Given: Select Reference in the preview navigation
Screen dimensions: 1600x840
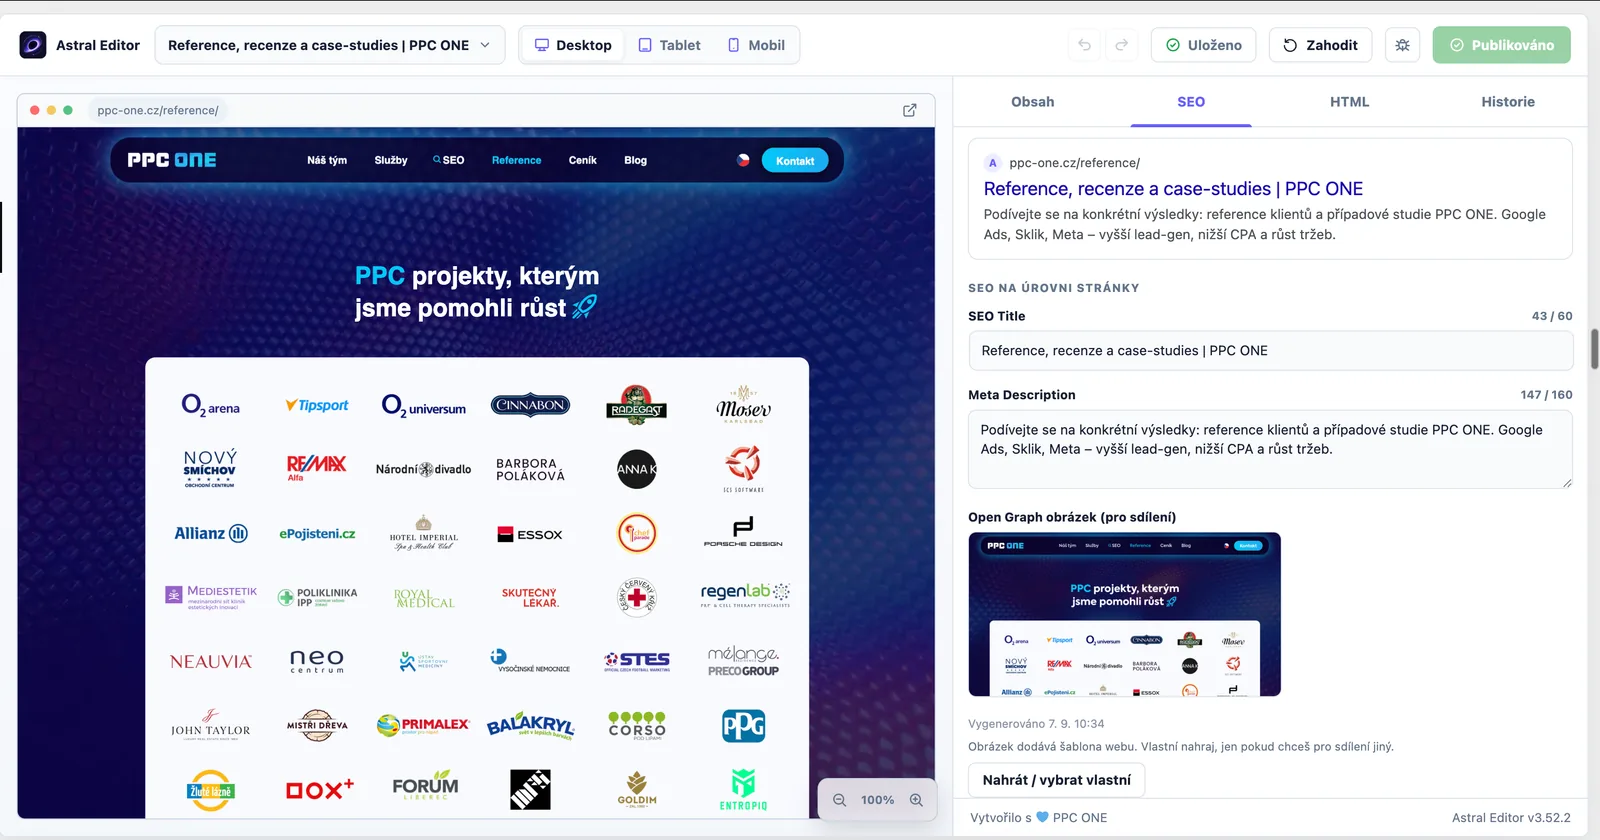Looking at the screenshot, I should [517, 160].
